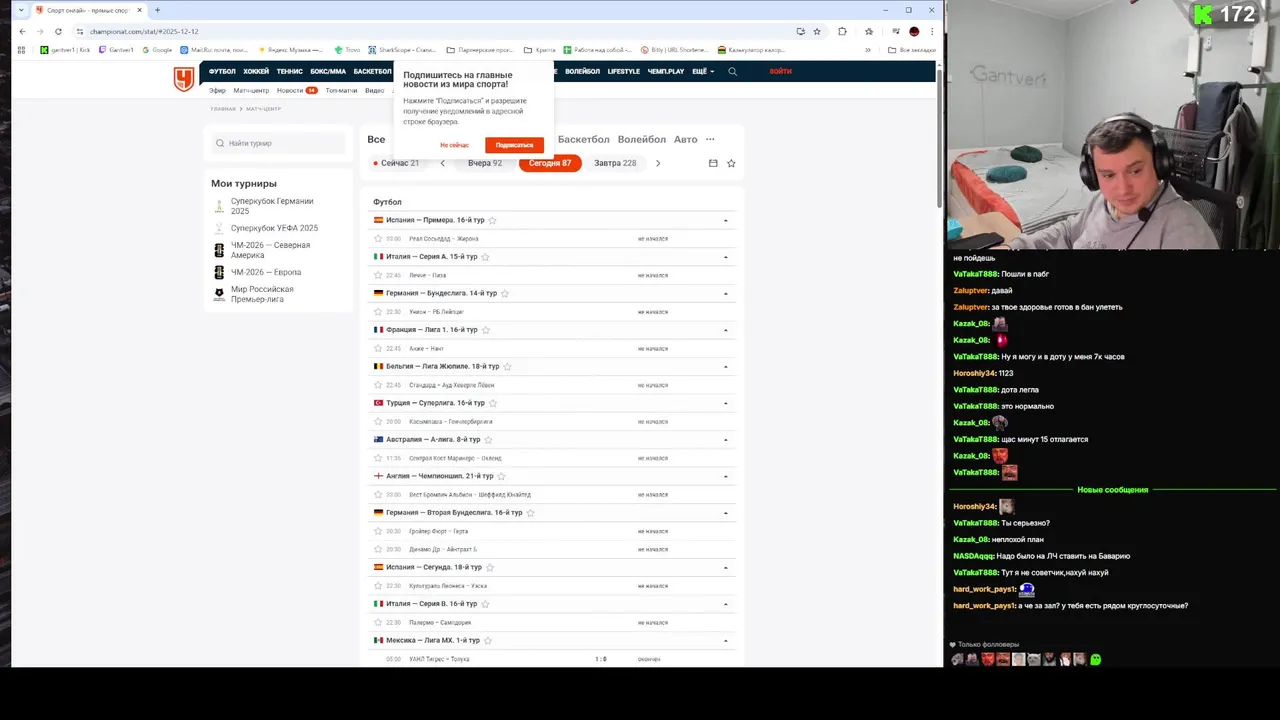
Task: Open the ЧМ-2026 — Европа tournament link
Action: pos(266,272)
